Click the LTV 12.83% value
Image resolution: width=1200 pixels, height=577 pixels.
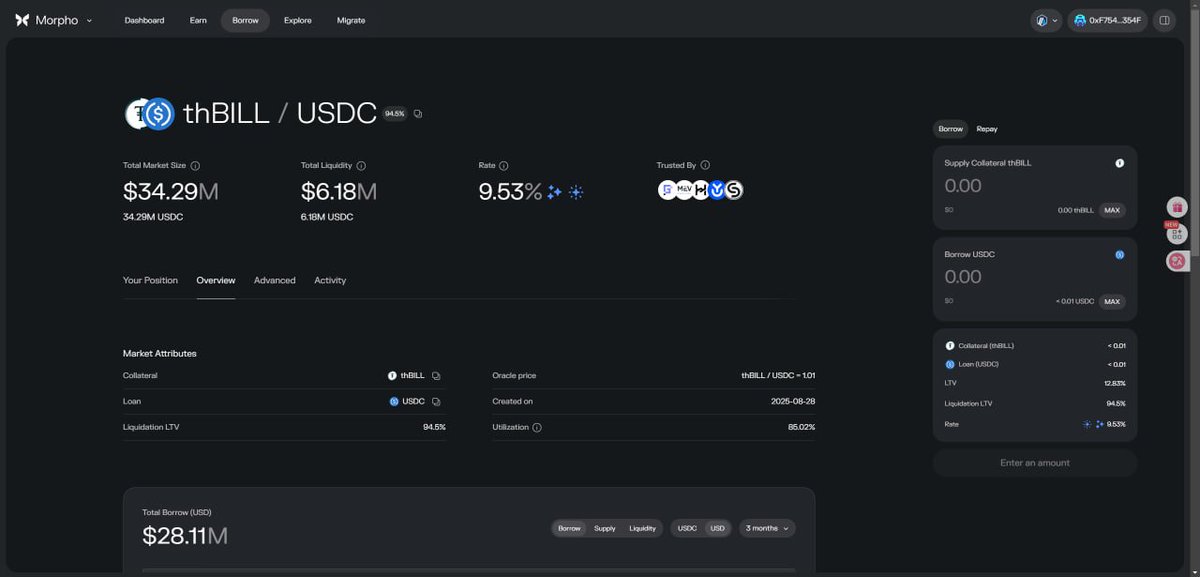(1116, 383)
